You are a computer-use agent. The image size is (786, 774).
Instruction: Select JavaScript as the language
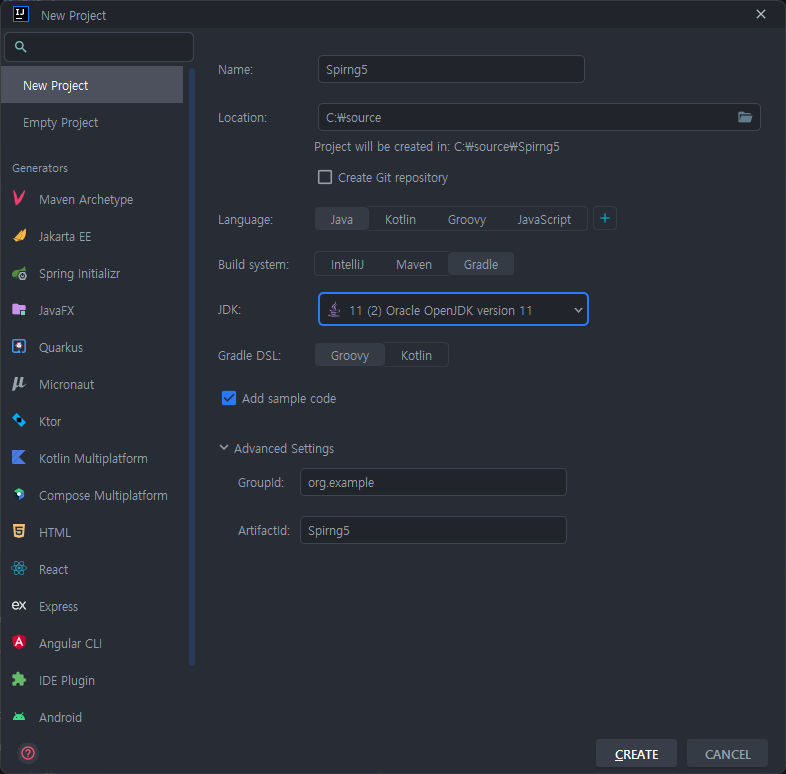pos(544,219)
